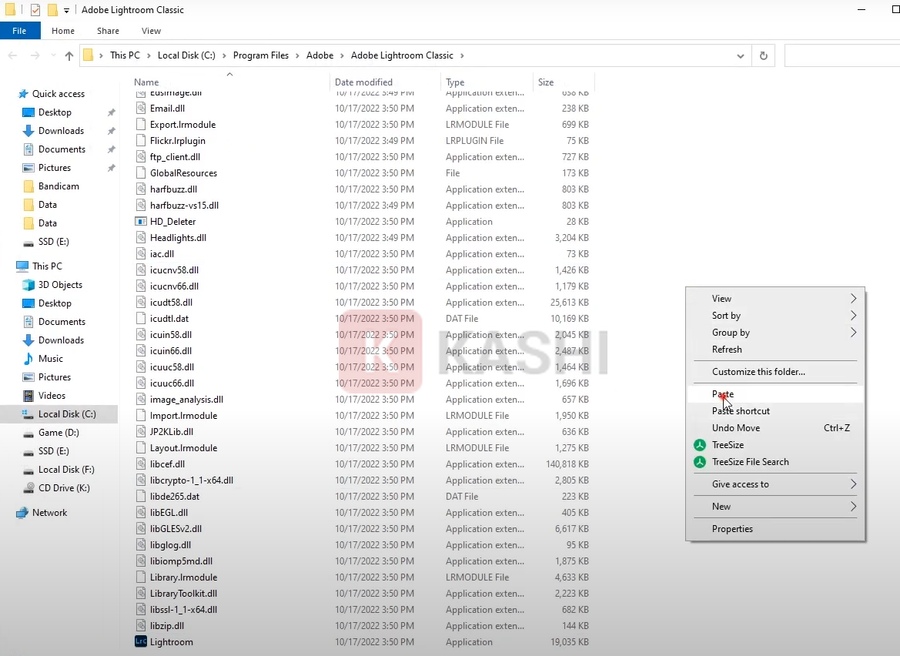Click the blue File menu button
The height and width of the screenshot is (656, 900).
point(20,31)
